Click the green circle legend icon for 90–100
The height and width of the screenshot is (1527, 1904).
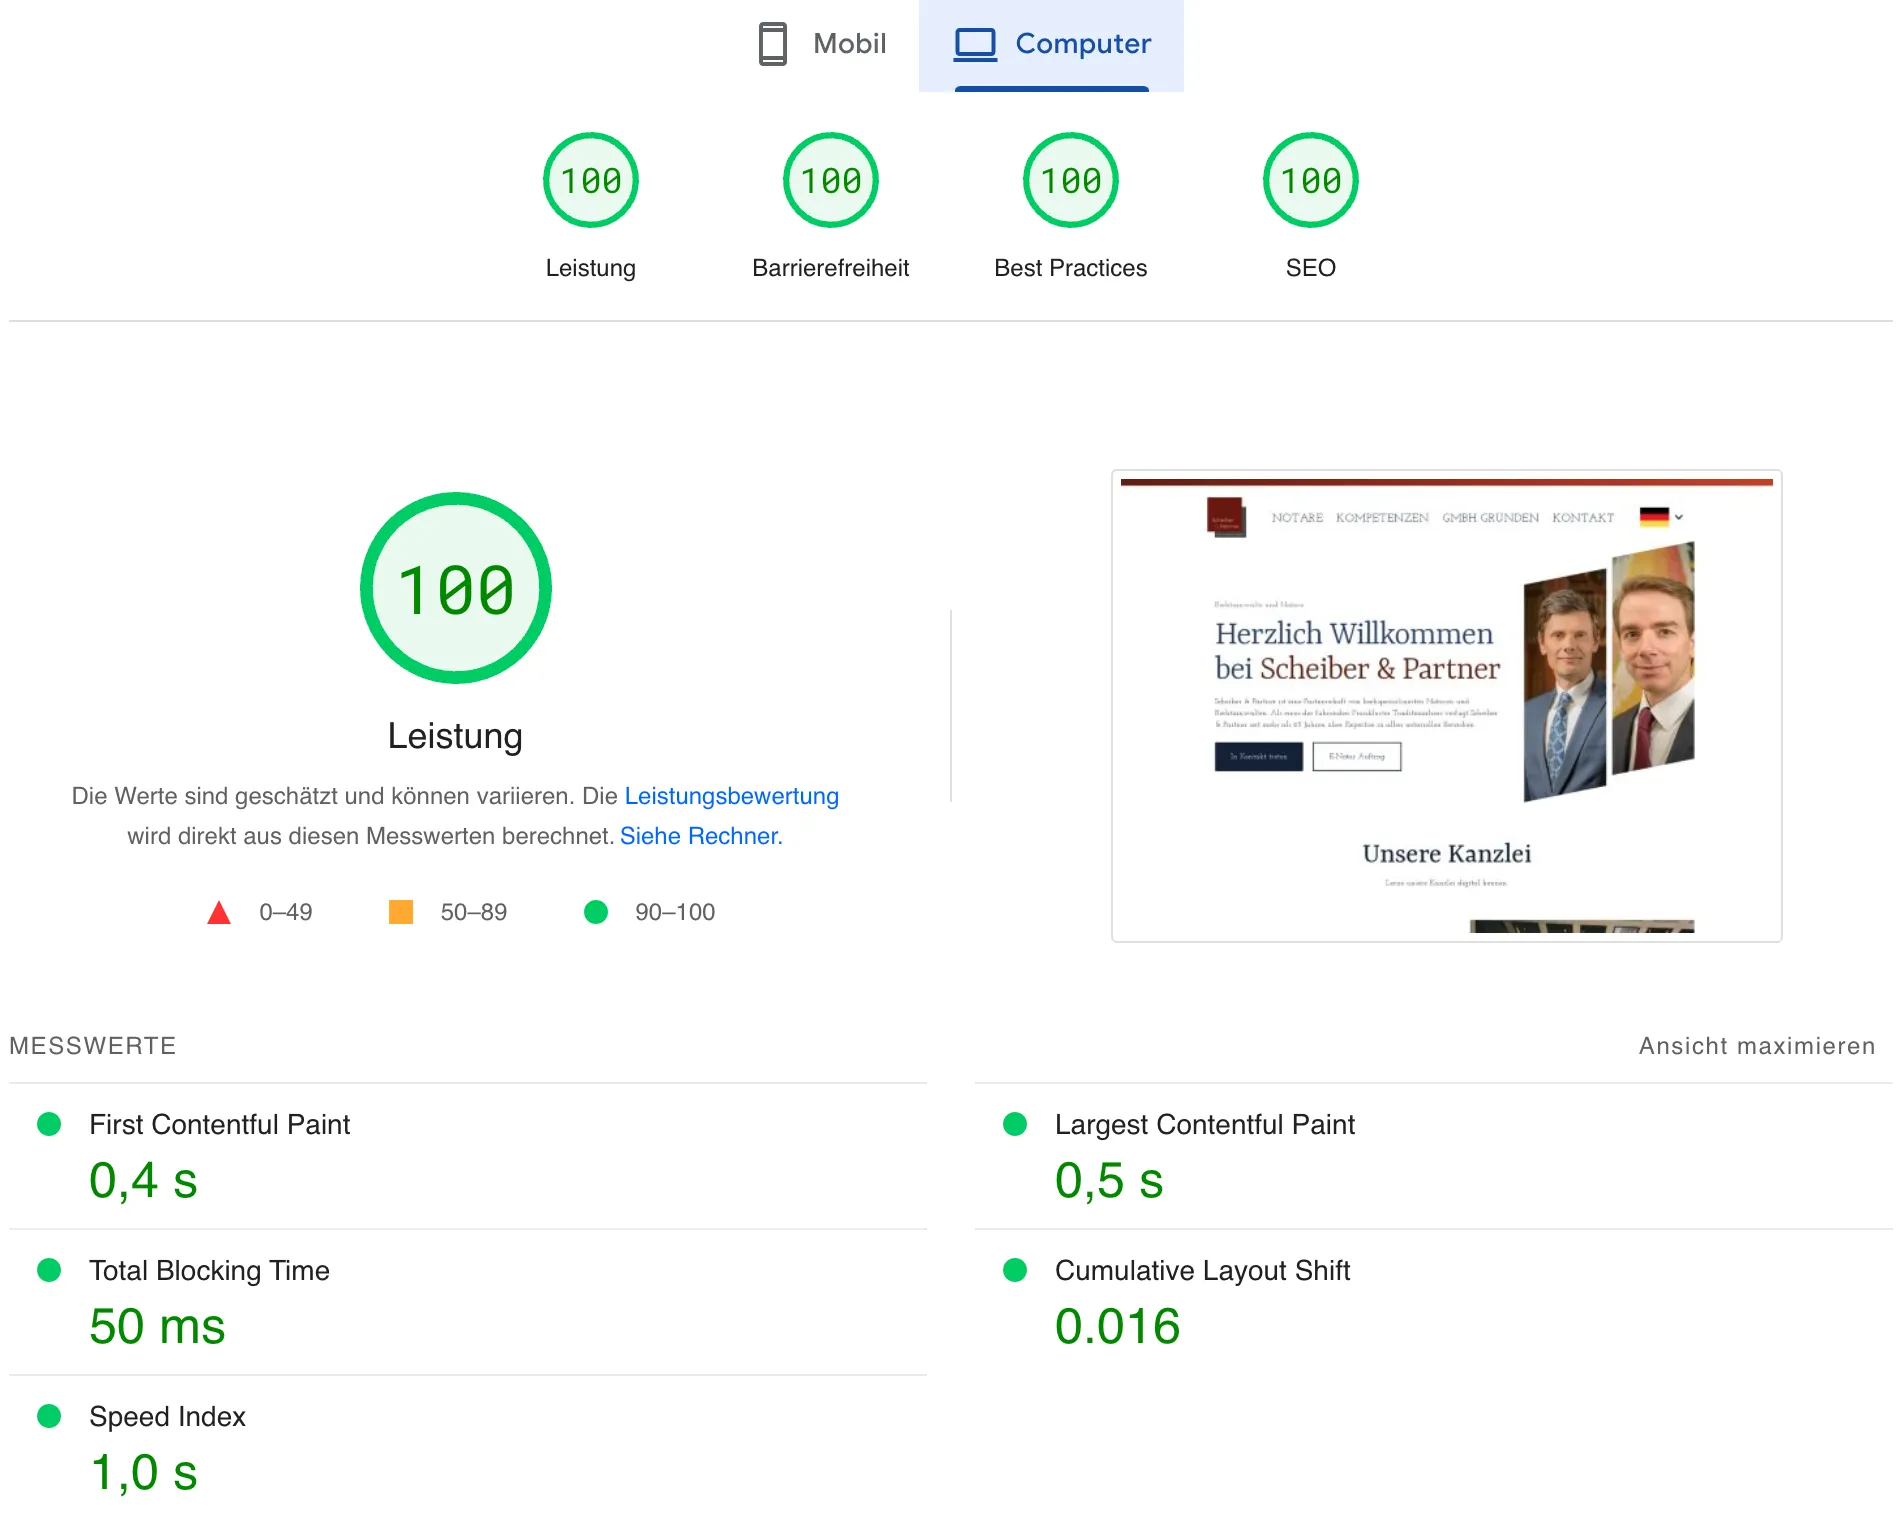pos(597,912)
